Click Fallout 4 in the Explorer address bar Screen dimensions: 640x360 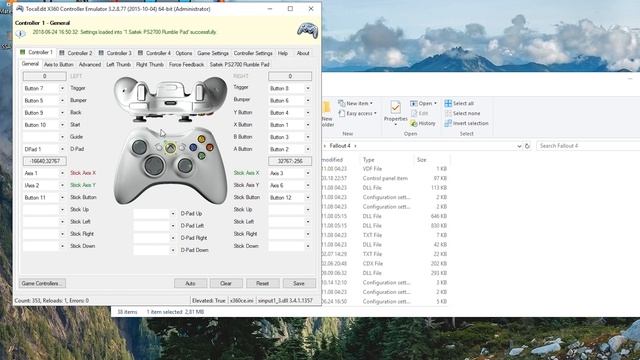point(340,146)
